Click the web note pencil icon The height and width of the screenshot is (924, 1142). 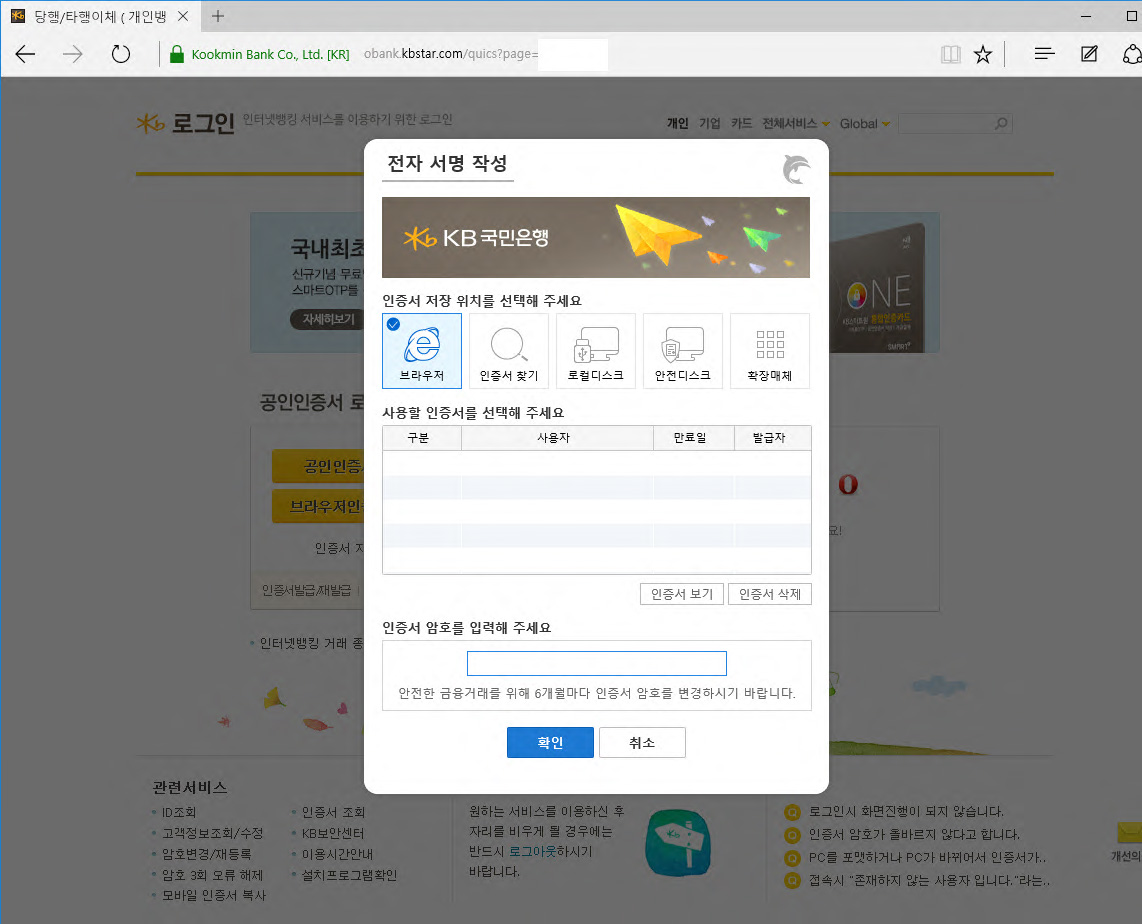(1089, 54)
